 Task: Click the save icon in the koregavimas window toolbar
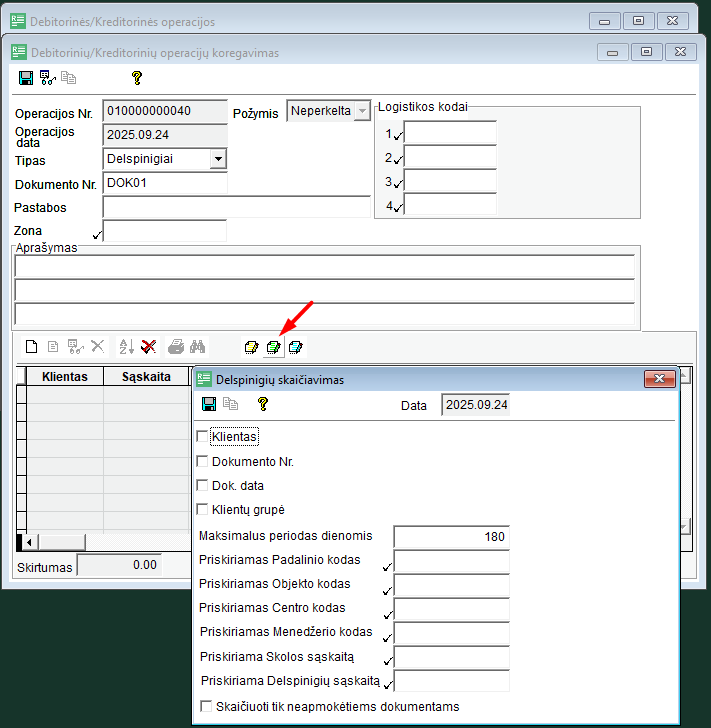tap(26, 77)
